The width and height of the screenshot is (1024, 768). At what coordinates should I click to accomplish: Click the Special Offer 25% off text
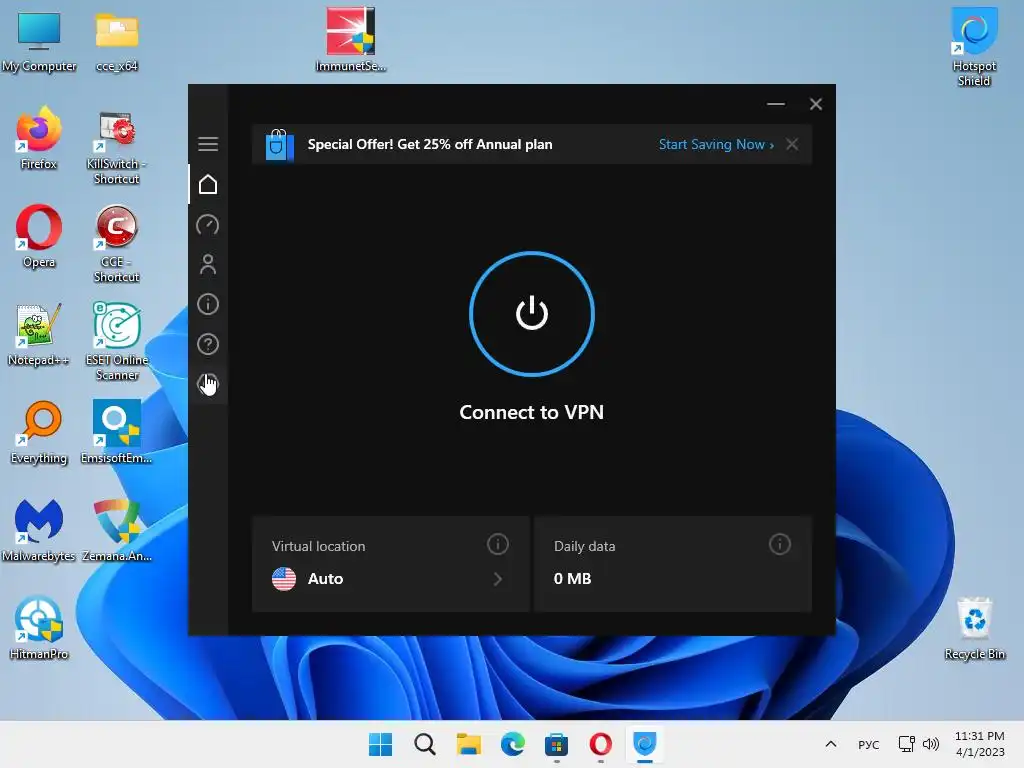(x=430, y=144)
